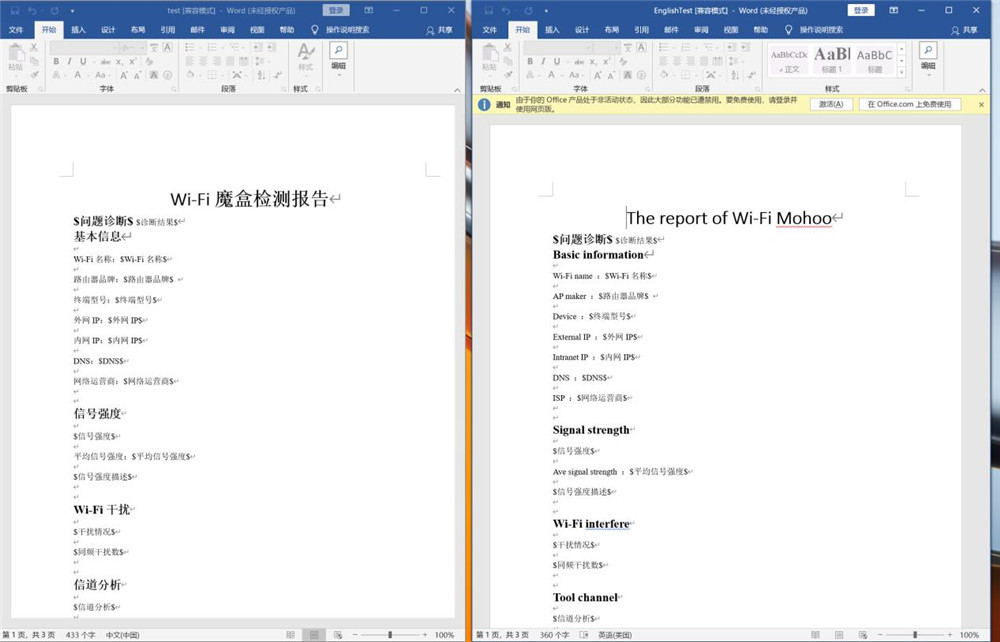
Task: Click zoom slider handle in EnglishTest status bar
Action: 915,635
